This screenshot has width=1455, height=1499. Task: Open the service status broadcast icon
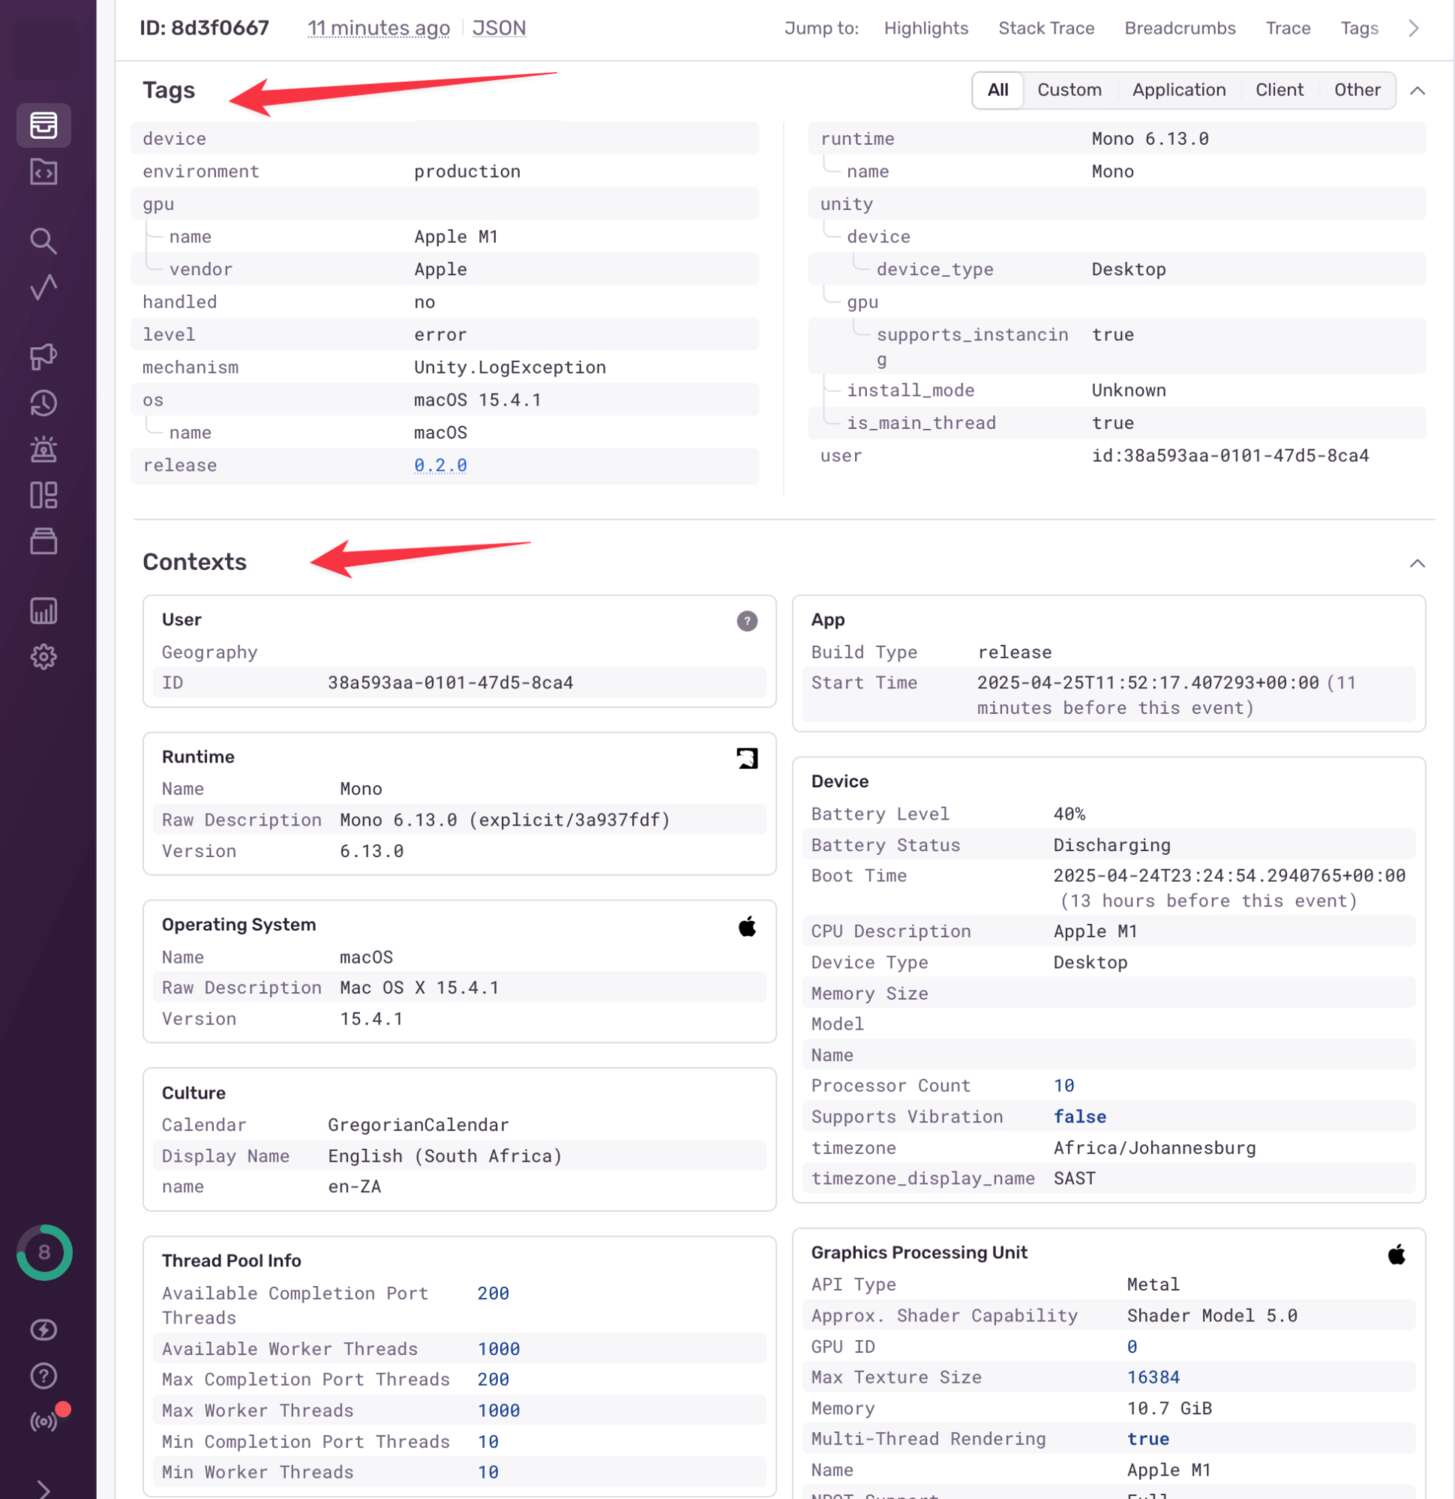43,1420
